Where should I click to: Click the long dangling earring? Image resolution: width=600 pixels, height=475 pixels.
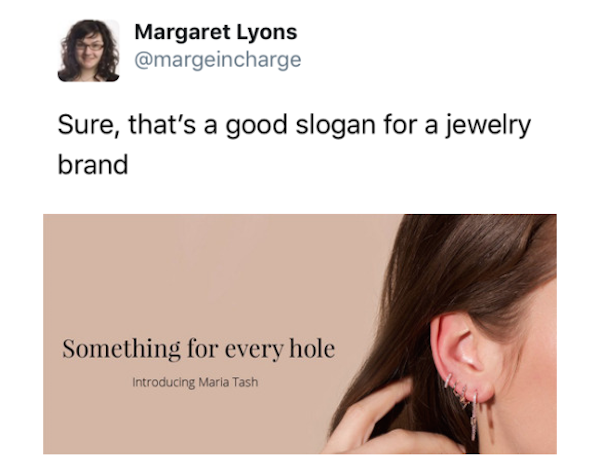point(474,416)
